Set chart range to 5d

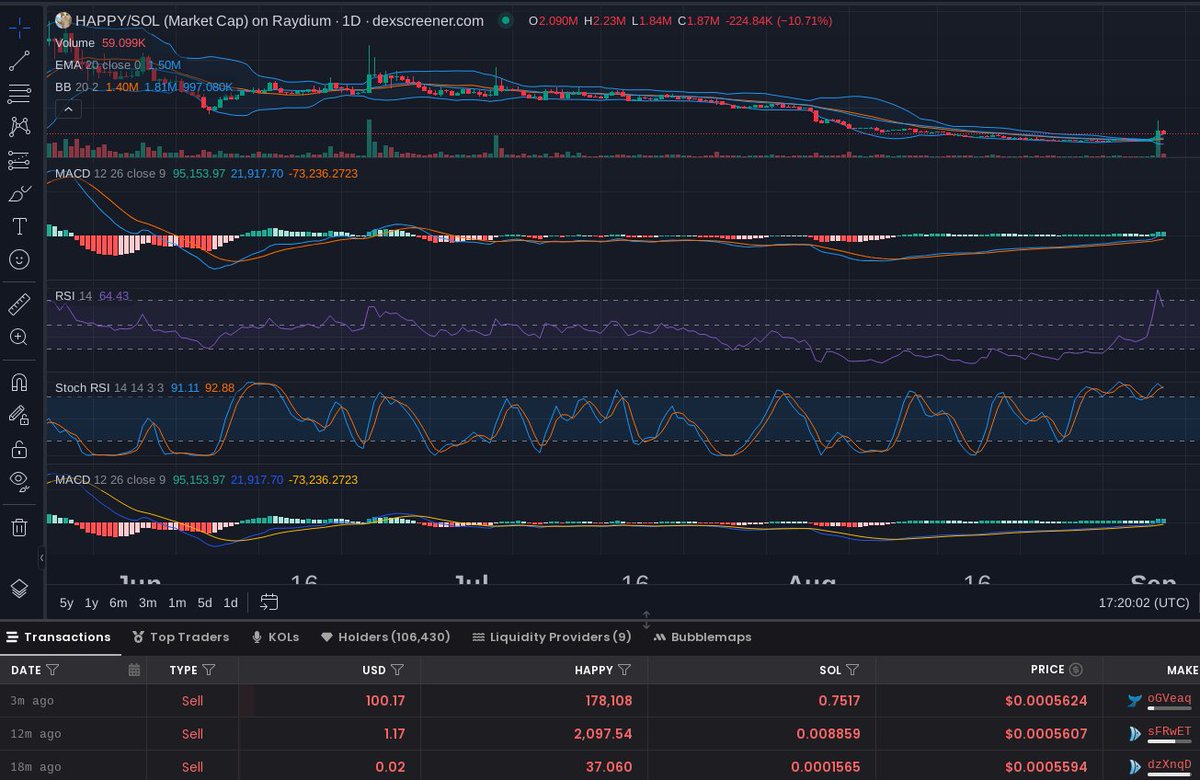click(x=204, y=603)
